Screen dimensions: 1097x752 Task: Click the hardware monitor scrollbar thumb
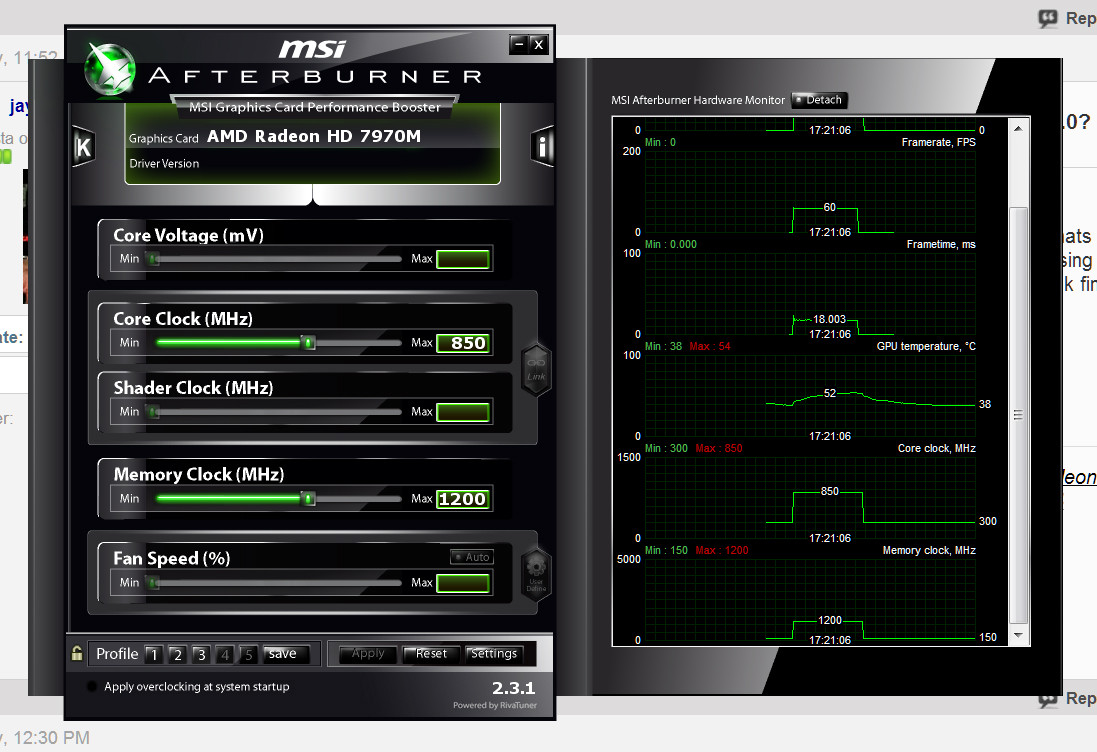click(1019, 415)
